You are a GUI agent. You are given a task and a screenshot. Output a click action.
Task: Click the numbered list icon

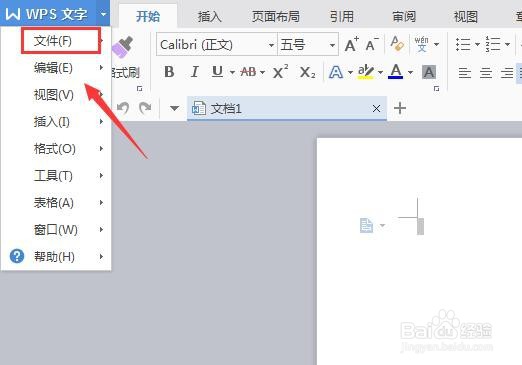tap(493, 44)
